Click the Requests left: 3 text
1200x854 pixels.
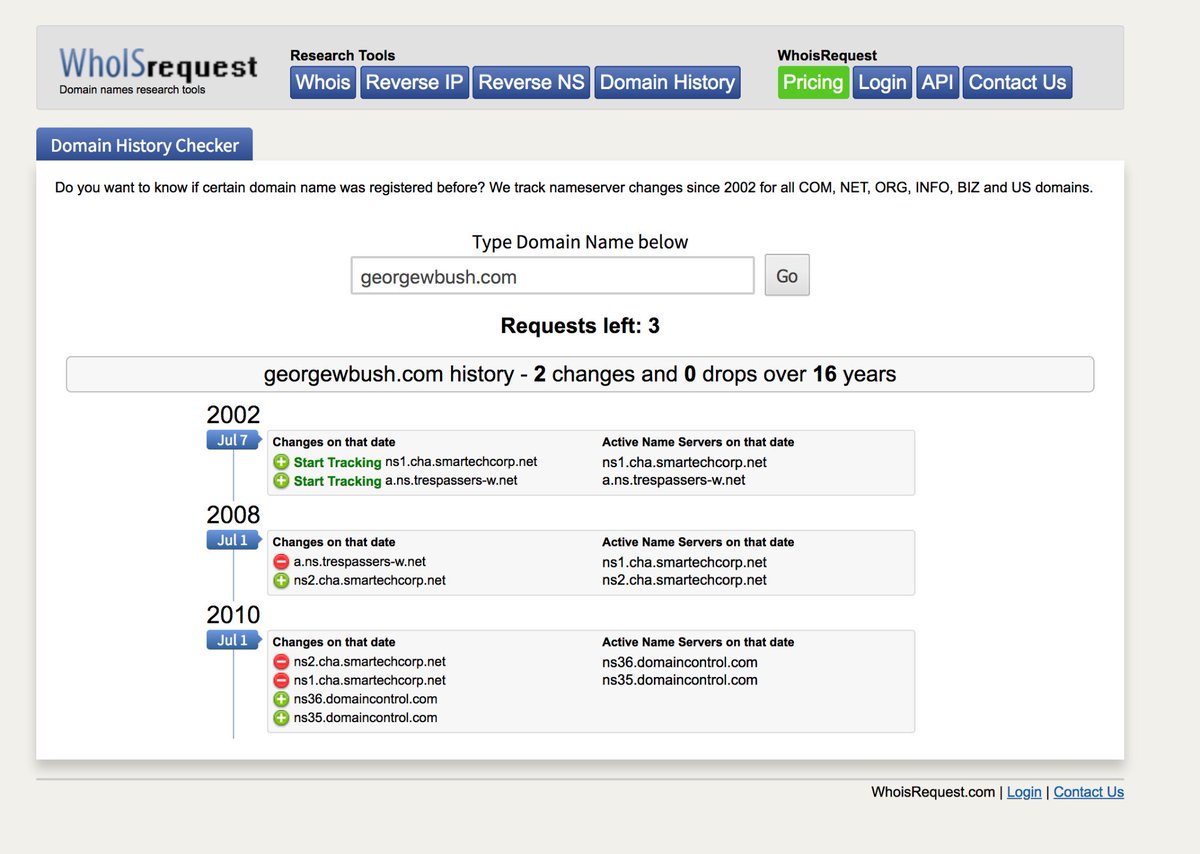[x=580, y=326]
